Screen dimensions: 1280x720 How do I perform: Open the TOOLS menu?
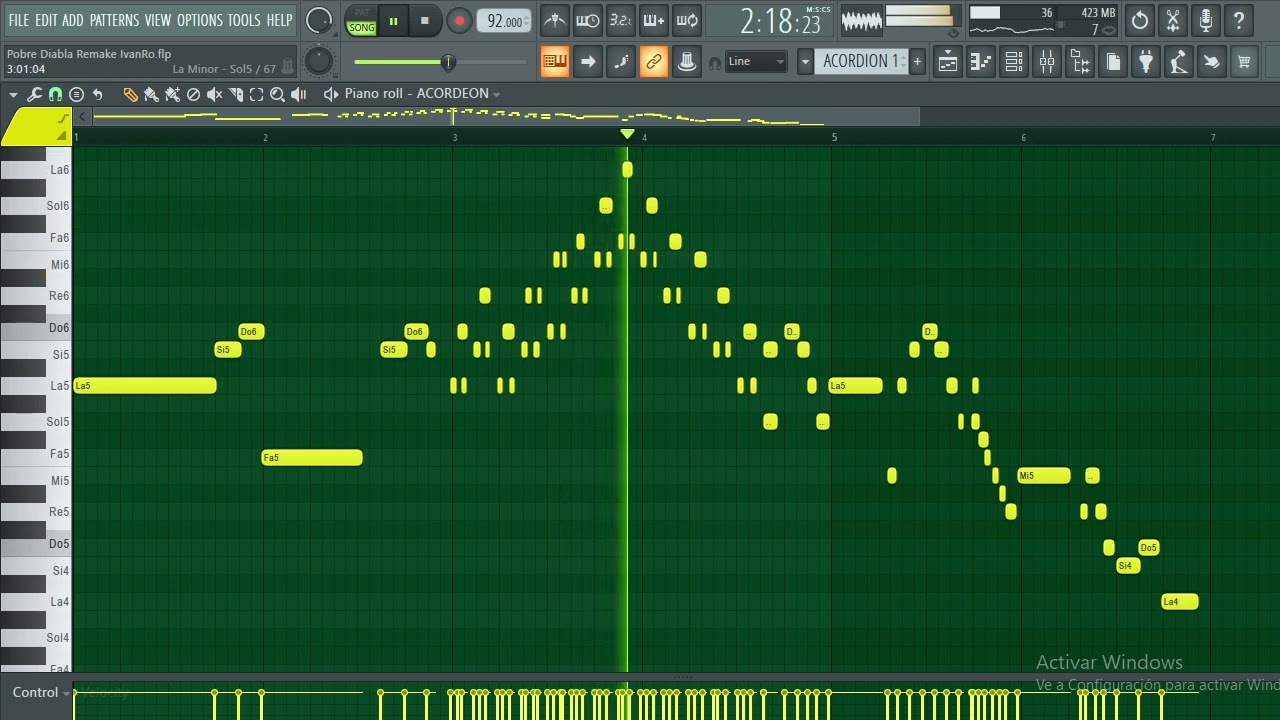tap(243, 20)
